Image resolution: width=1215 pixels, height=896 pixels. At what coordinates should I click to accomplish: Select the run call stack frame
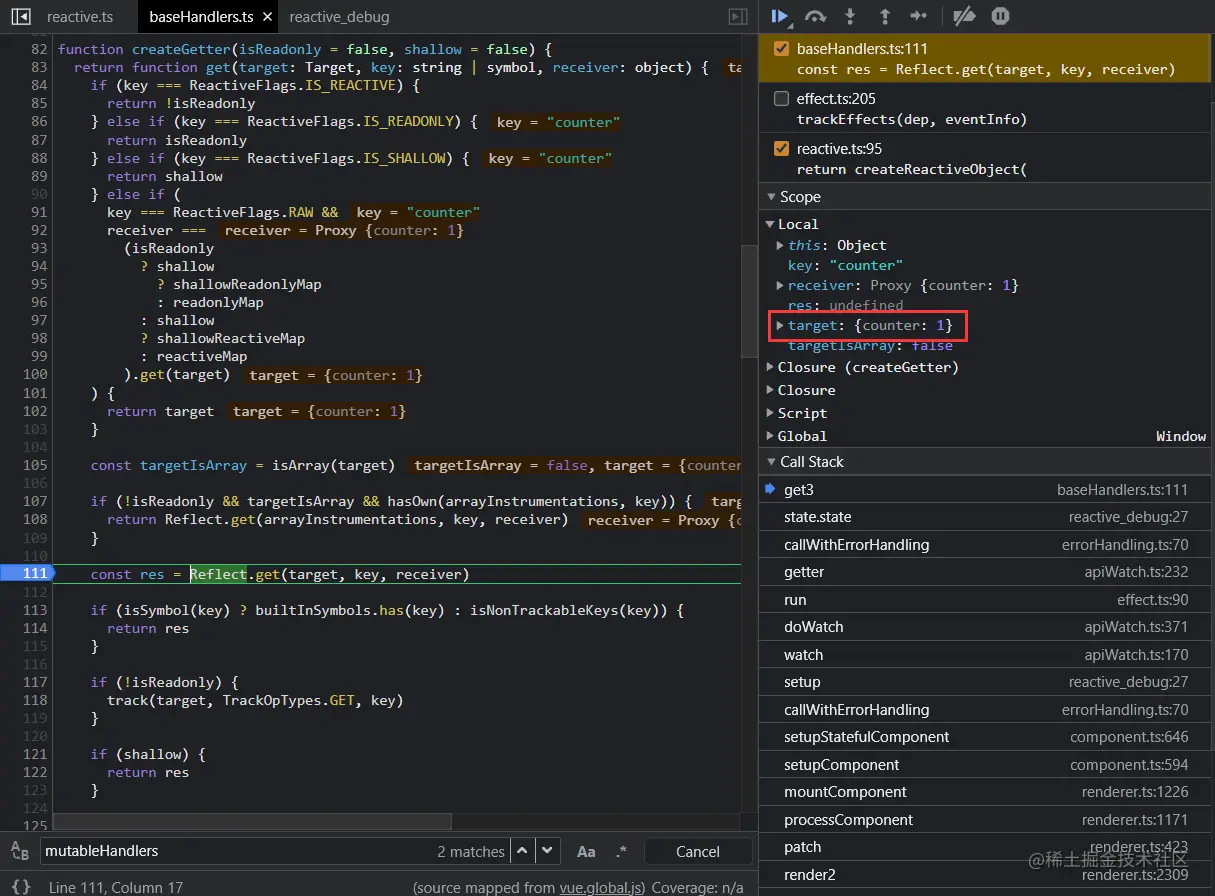986,600
